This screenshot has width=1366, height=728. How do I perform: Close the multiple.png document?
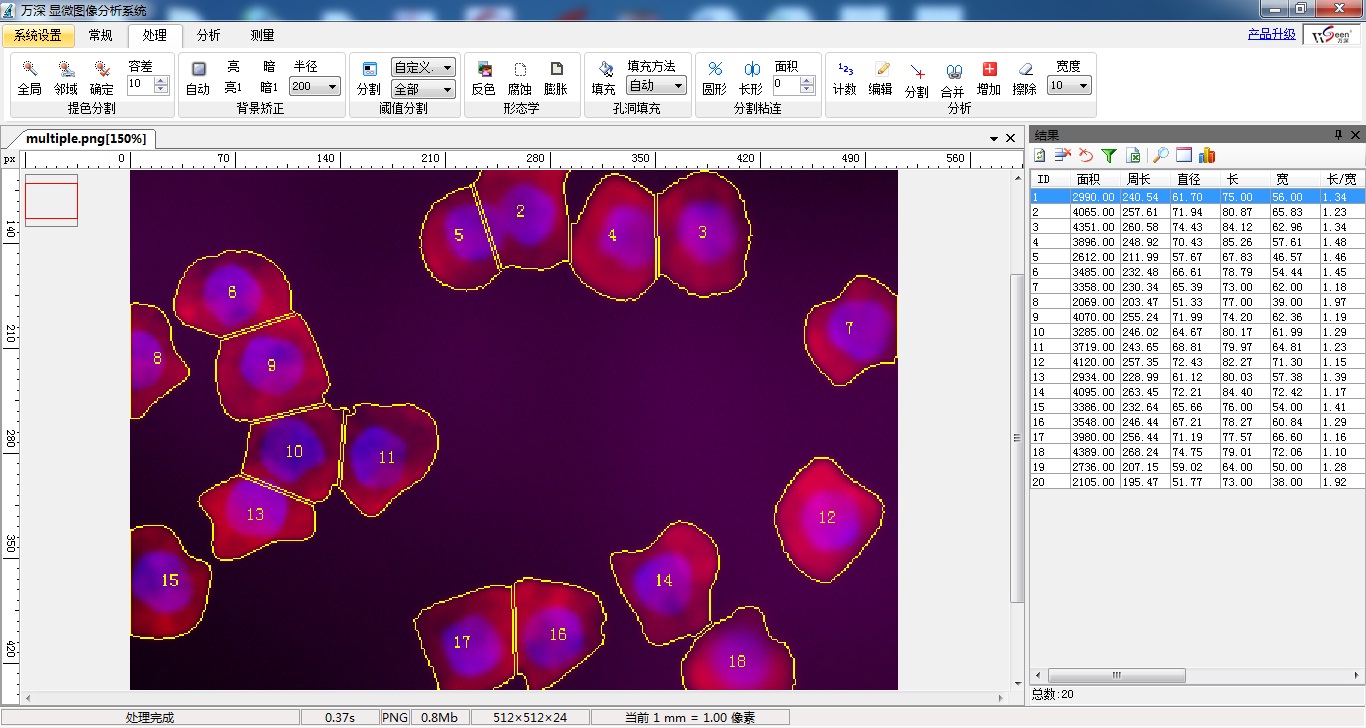(1011, 138)
